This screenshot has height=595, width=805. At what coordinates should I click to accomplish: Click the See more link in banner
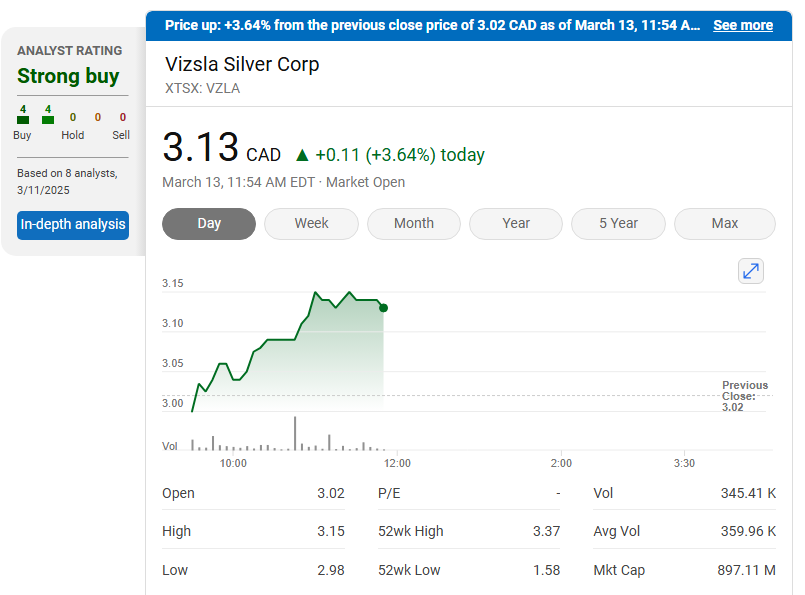pos(742,25)
